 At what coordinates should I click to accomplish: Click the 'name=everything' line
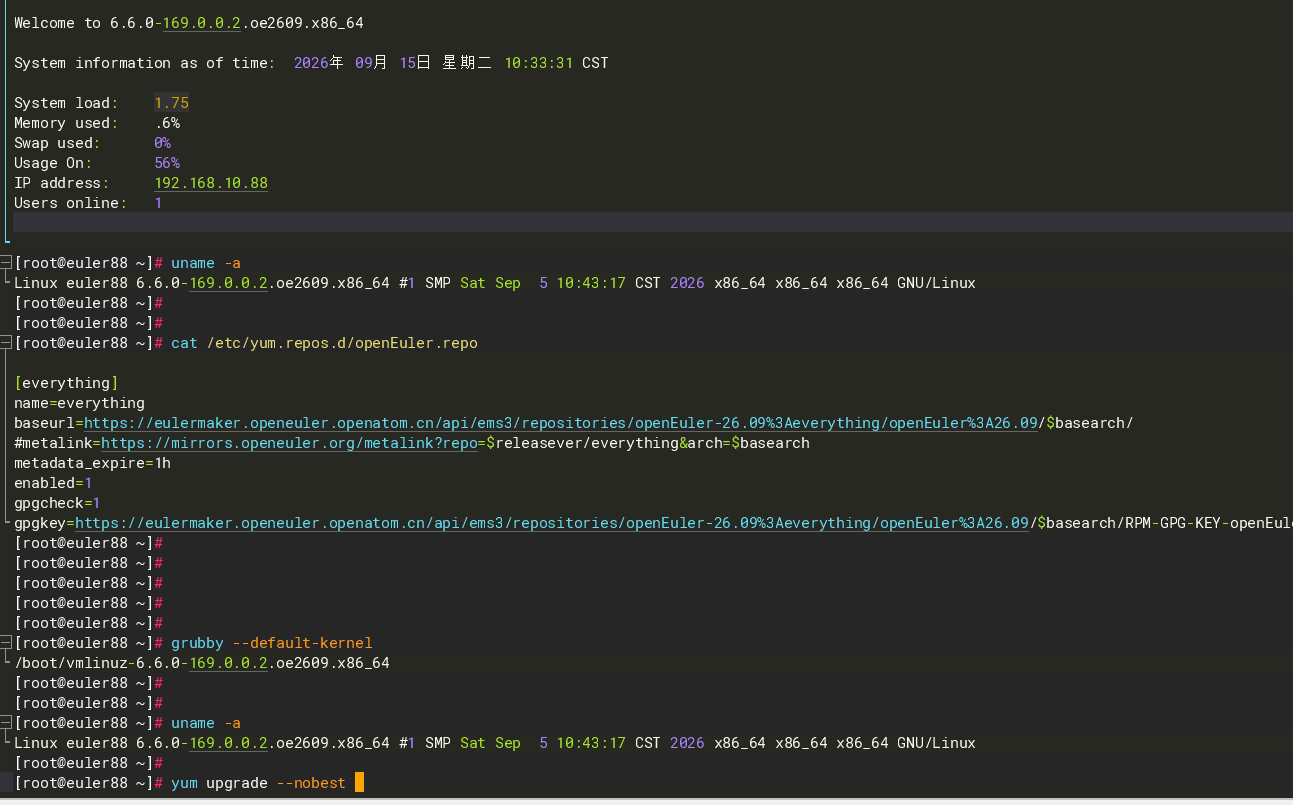pos(79,403)
